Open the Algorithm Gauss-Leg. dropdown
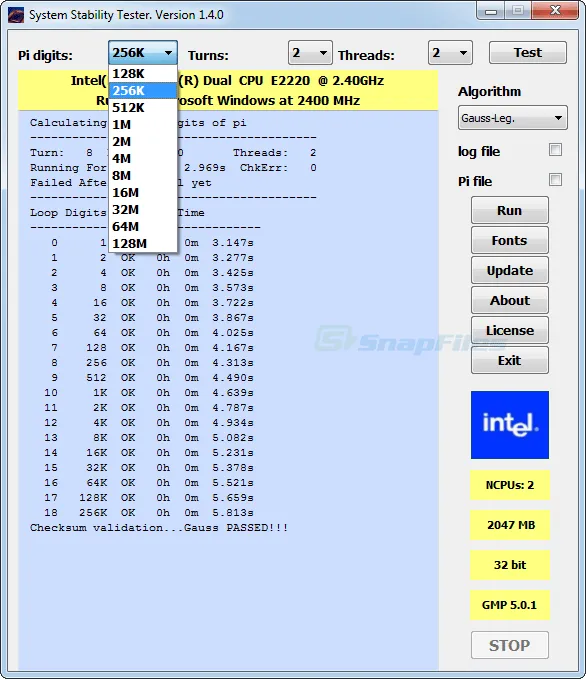The image size is (586, 679). 512,118
